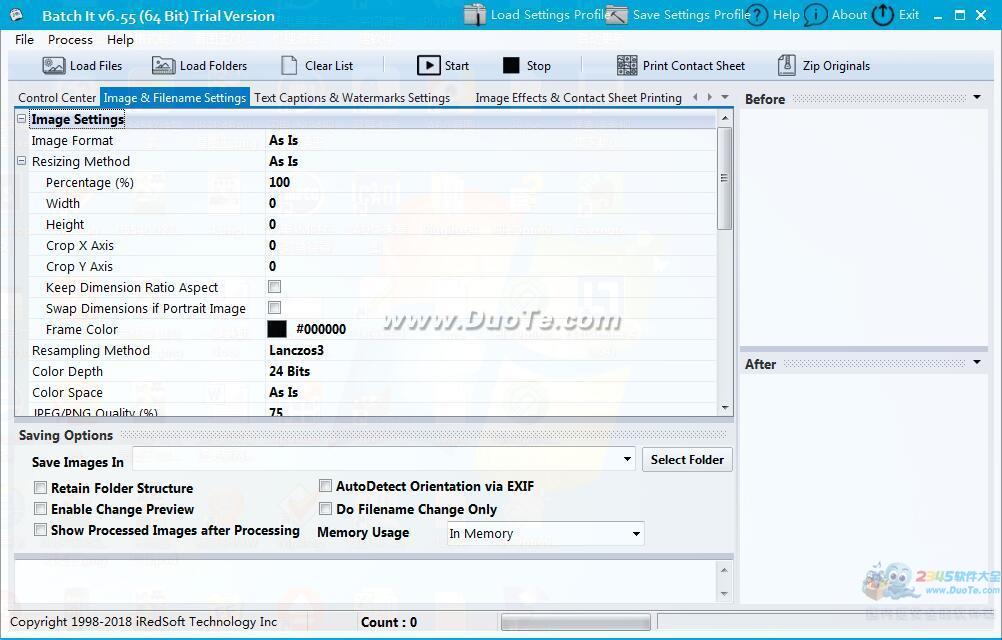Click the Color Depth value 24 Bits
The image size is (1002, 640).
pos(289,371)
